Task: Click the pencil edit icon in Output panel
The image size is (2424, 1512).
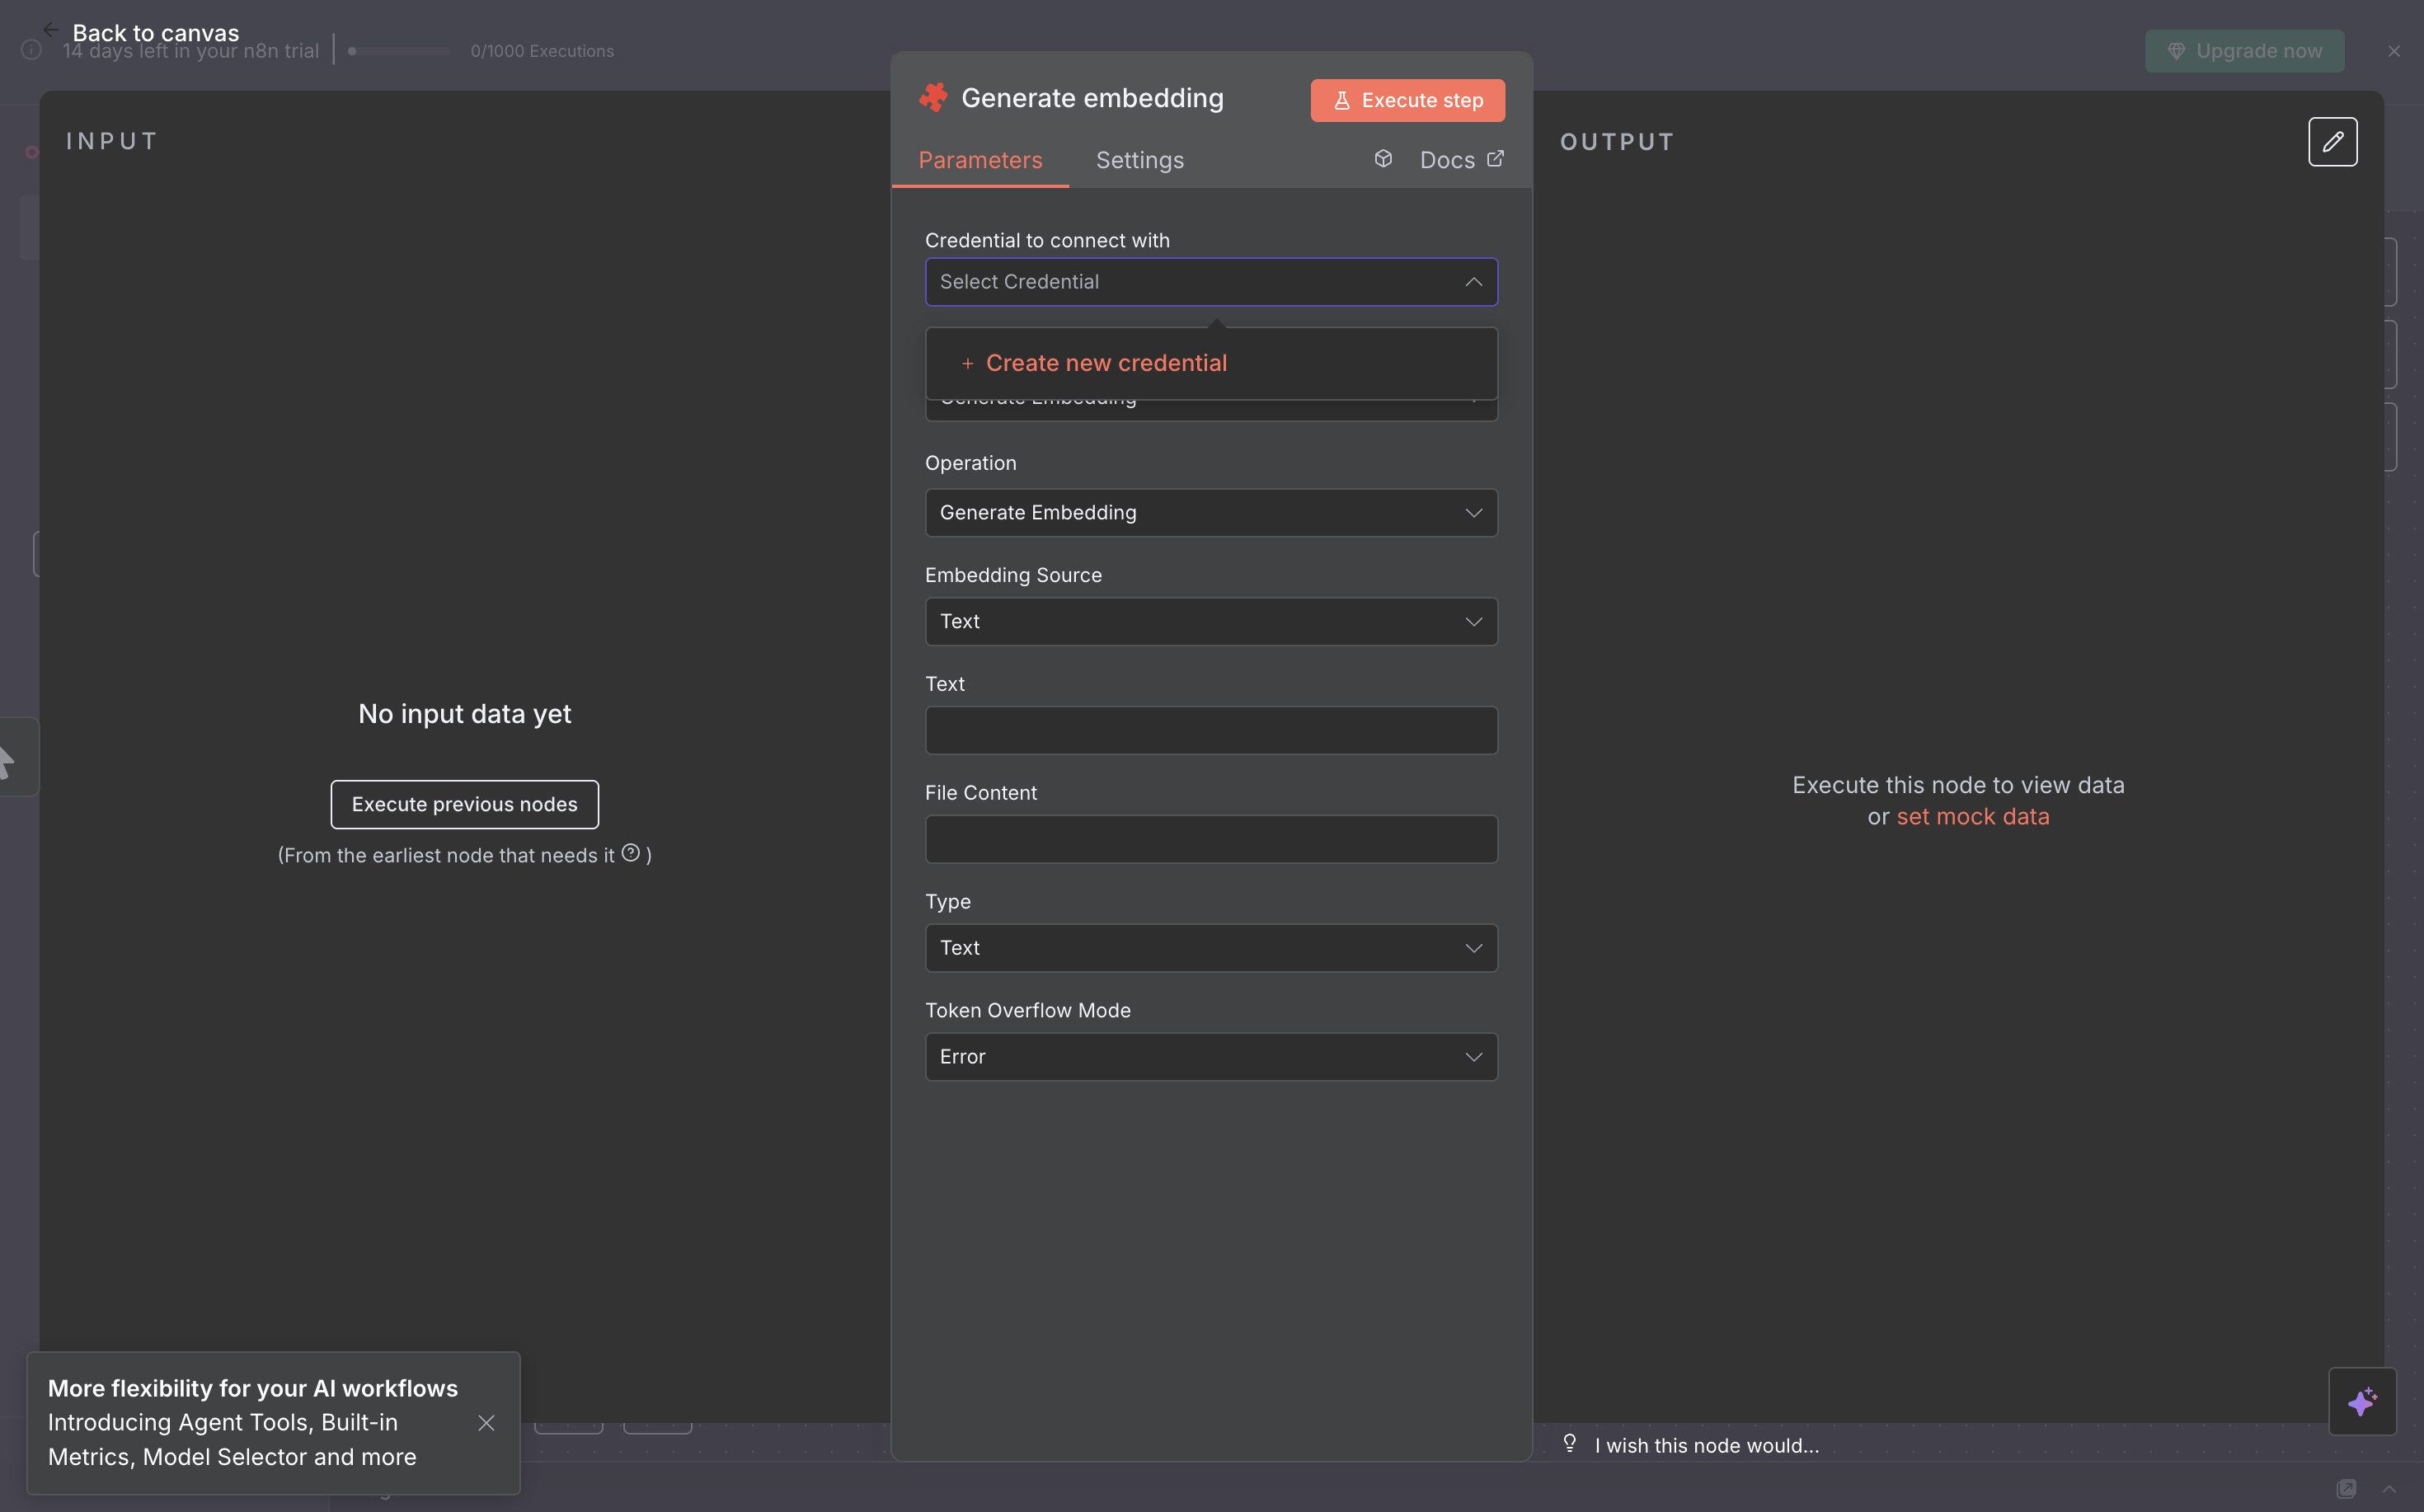Action: pyautogui.click(x=2332, y=142)
